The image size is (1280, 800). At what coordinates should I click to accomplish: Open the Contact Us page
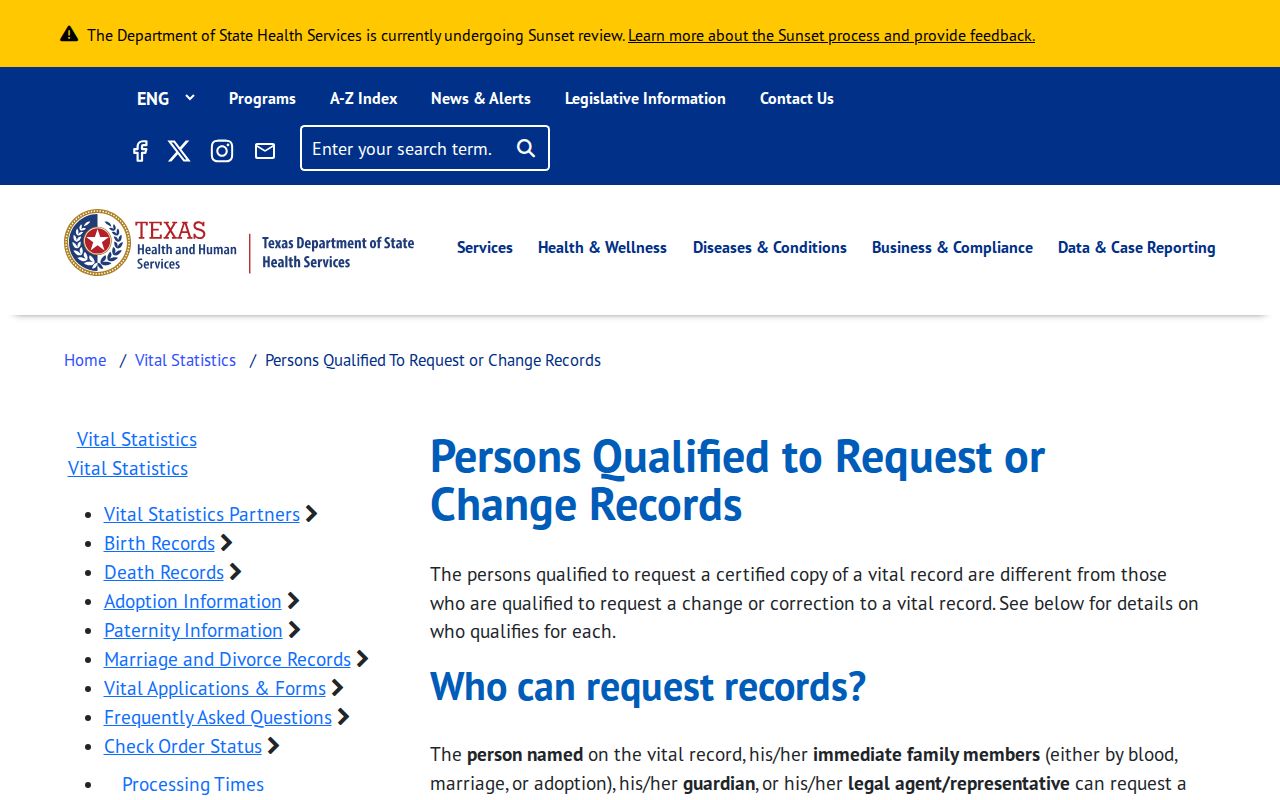pyautogui.click(x=797, y=98)
